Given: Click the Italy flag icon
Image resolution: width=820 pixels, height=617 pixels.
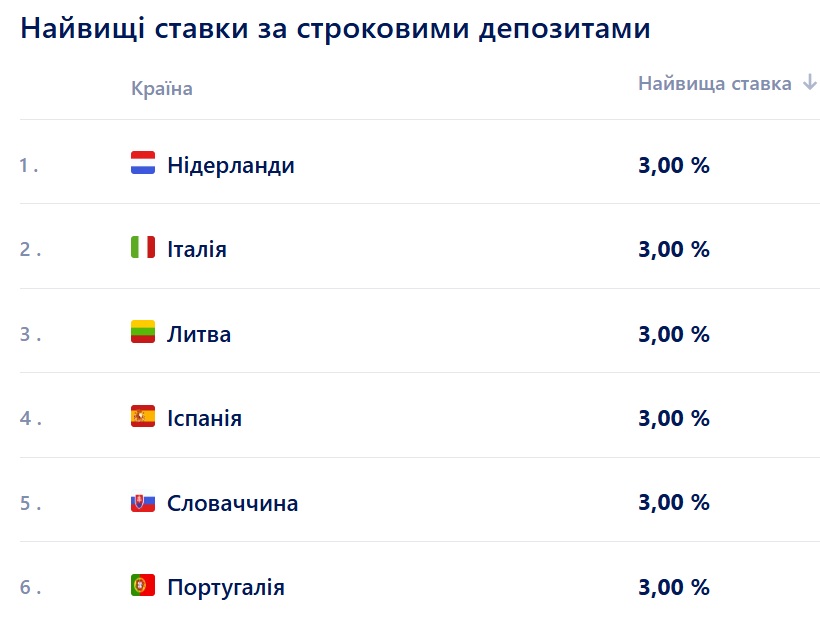Looking at the screenshot, I should 143,247.
